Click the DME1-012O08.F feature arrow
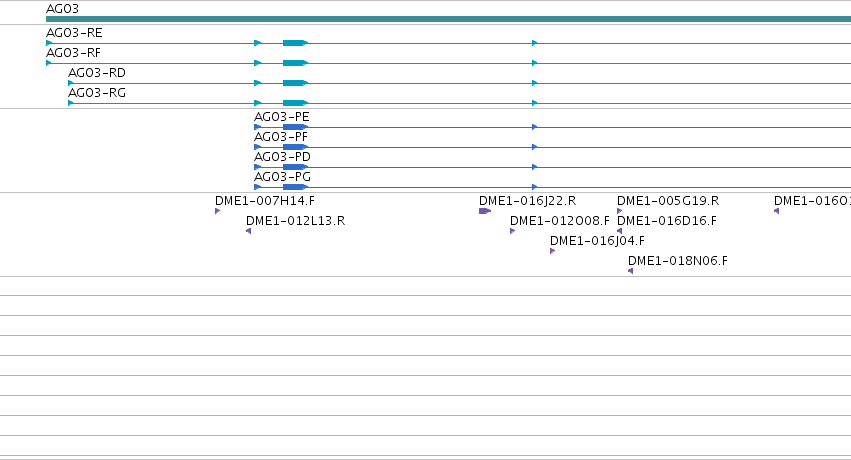This screenshot has height=460, width=851. coord(512,231)
